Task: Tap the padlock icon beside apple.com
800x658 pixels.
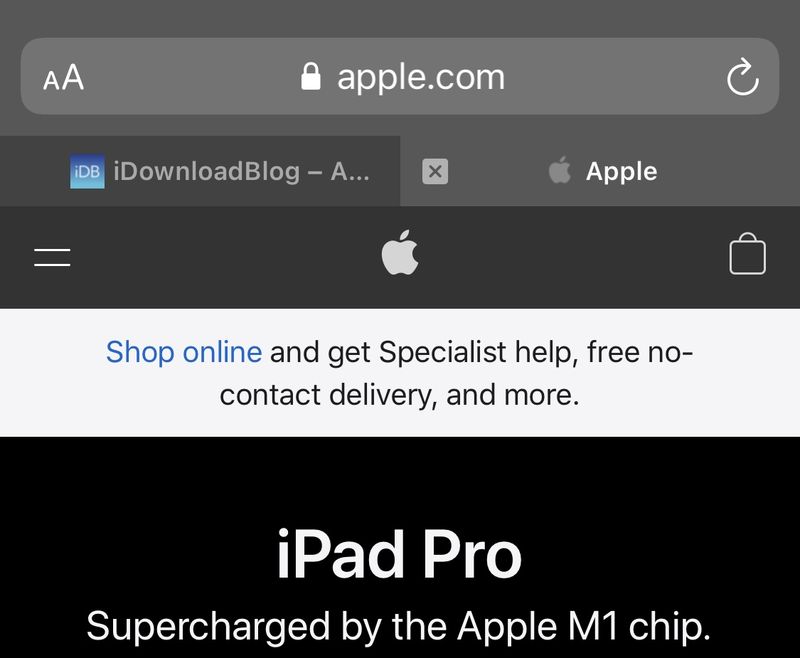Action: point(311,77)
